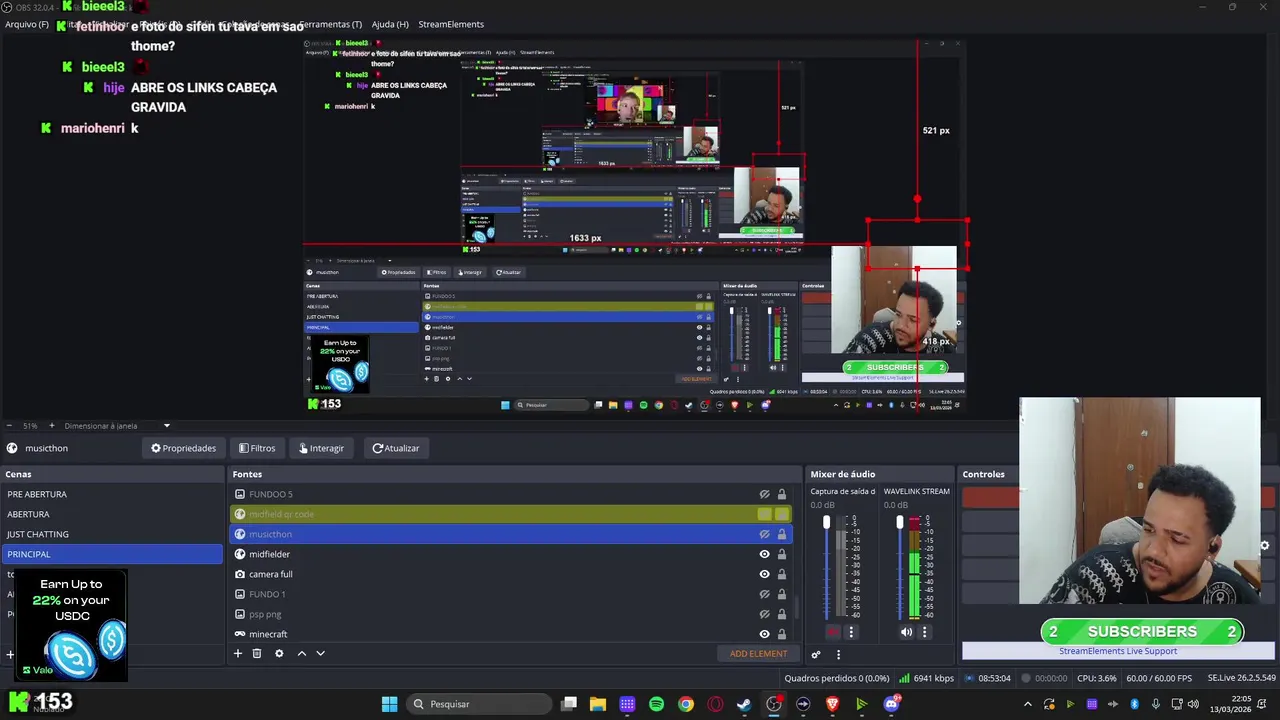Click the clock showing 22:05
Viewport: 1280px width, 720px height.
pyautogui.click(x=1241, y=698)
